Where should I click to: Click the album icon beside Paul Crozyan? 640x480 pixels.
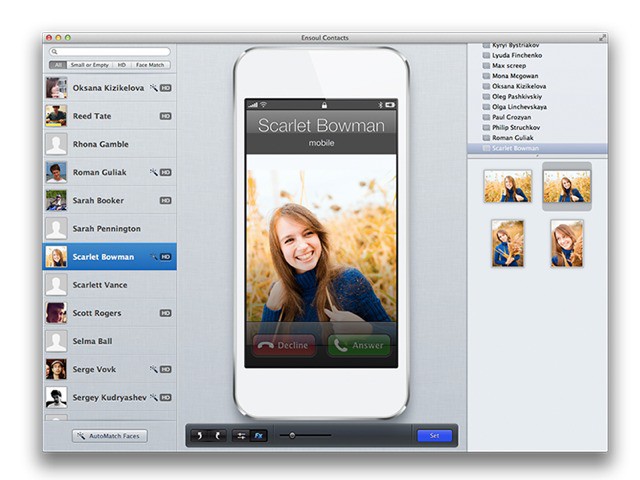pyautogui.click(x=486, y=117)
